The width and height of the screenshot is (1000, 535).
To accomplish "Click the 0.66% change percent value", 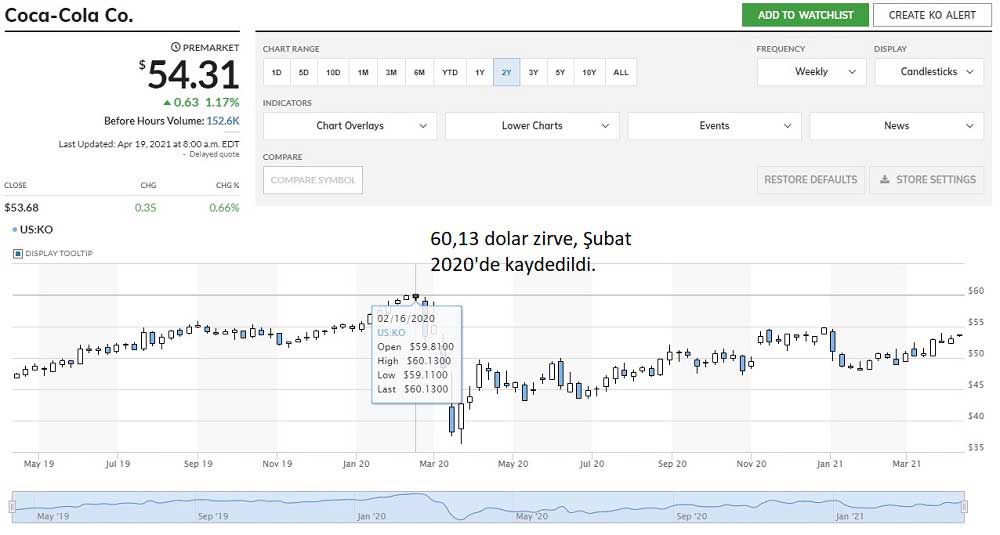I will (x=224, y=207).
